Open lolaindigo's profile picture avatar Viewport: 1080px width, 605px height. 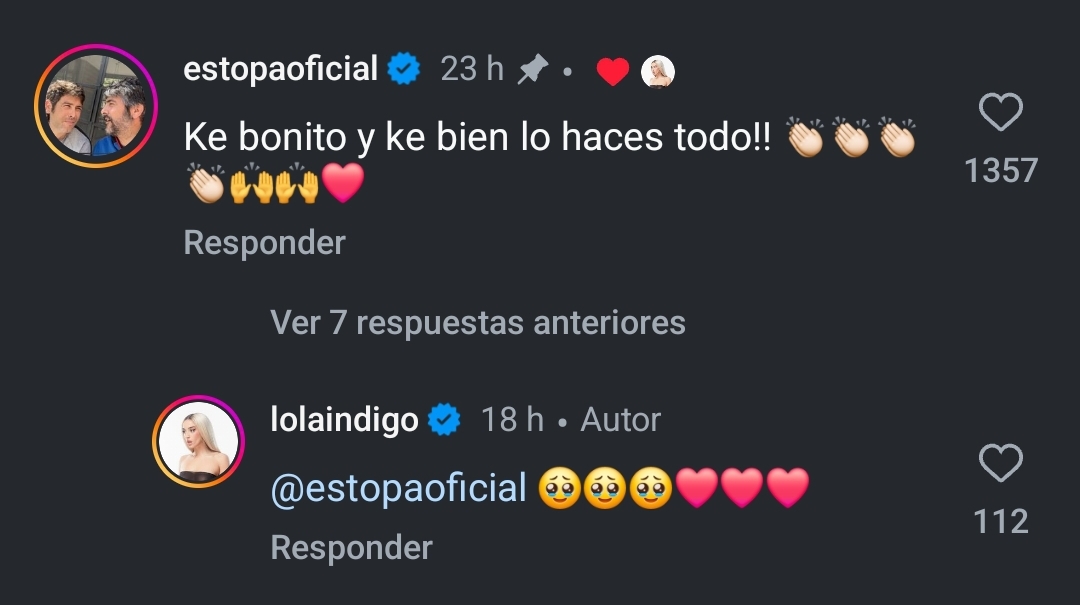[x=199, y=442]
